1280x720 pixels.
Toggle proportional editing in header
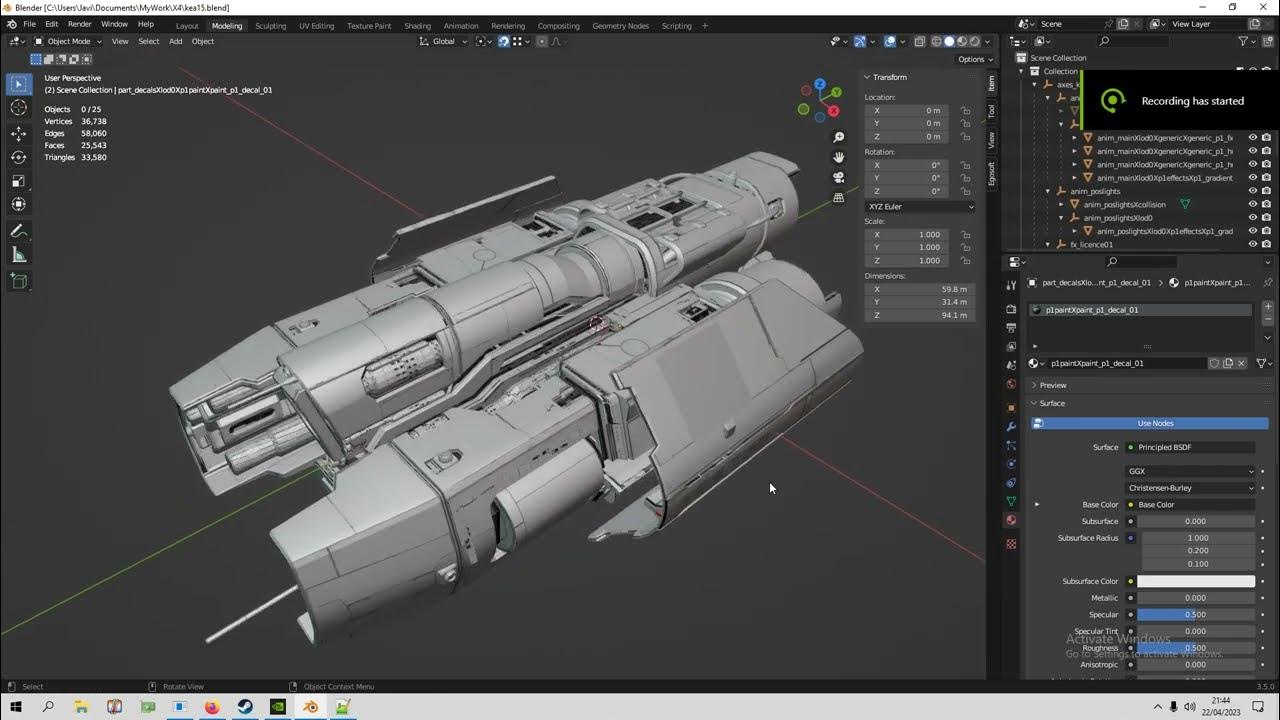pyautogui.click(x=540, y=41)
